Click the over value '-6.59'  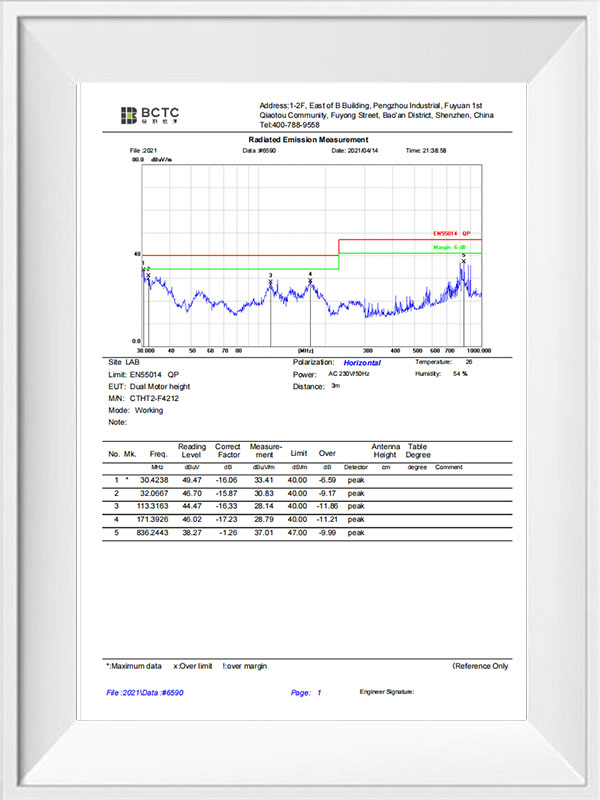(327, 480)
